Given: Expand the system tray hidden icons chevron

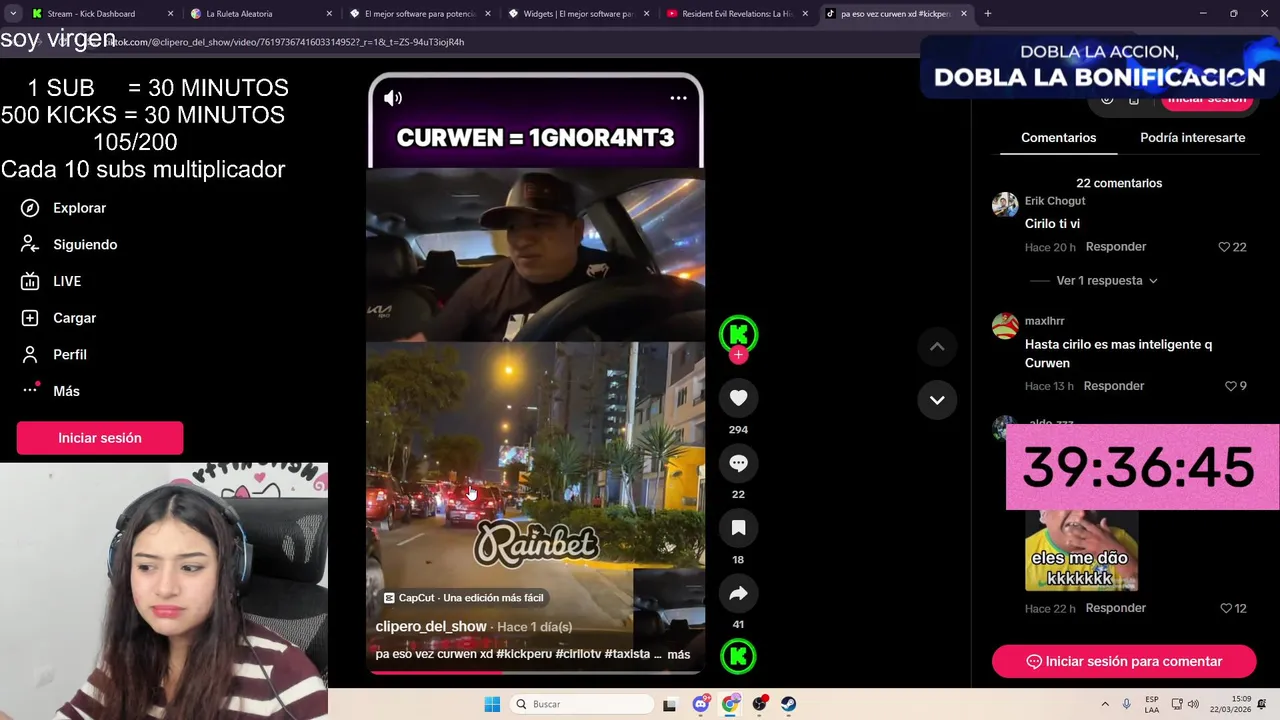Looking at the screenshot, I should pyautogui.click(x=1105, y=704).
